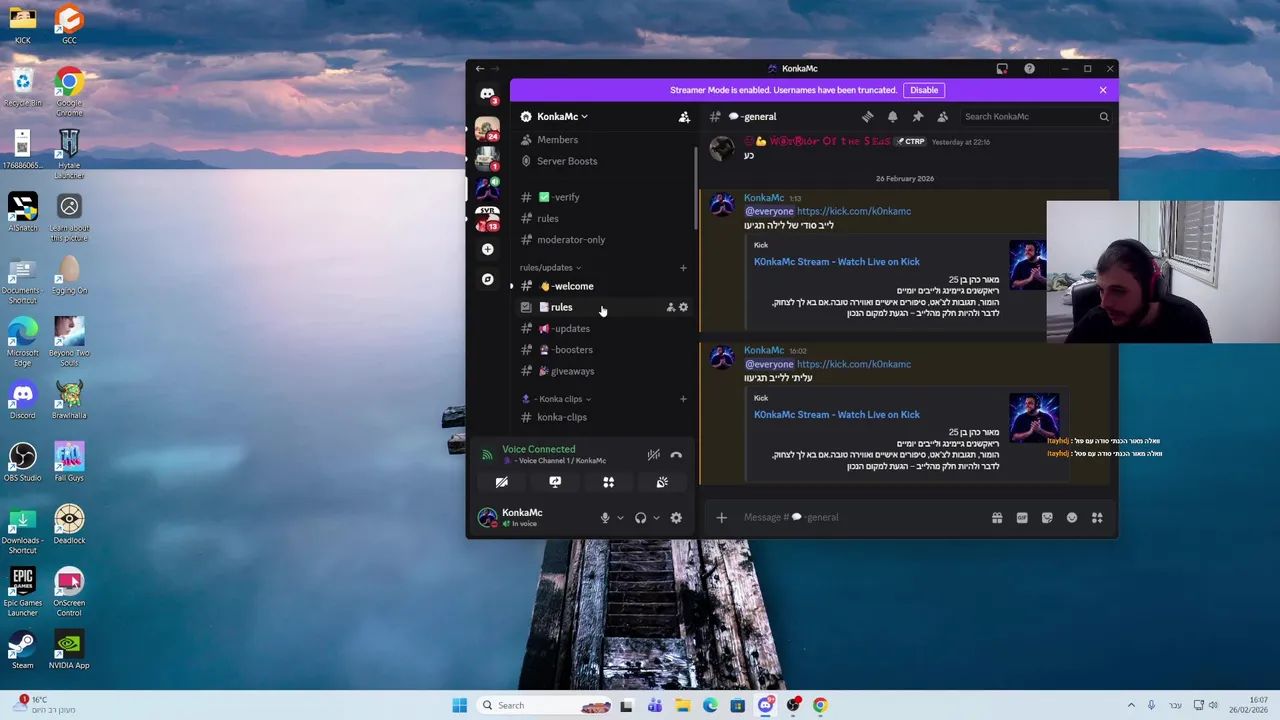Open the konka-clips channel

602,417
